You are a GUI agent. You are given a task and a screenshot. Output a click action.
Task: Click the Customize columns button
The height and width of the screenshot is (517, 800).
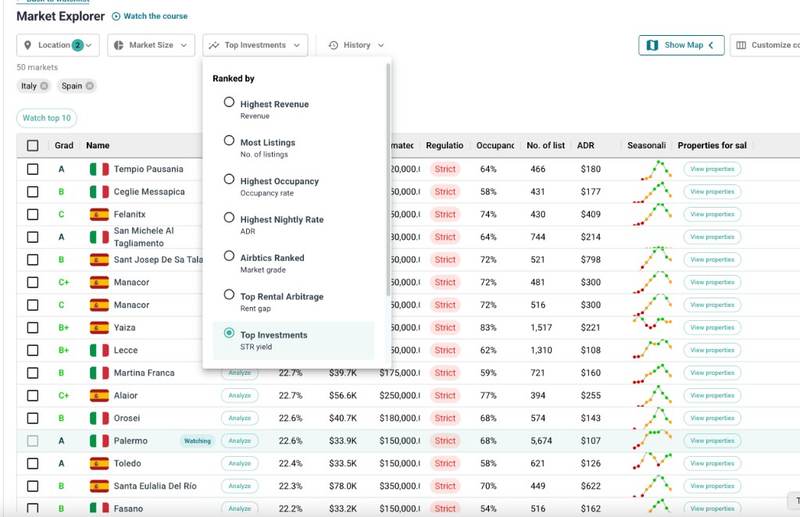click(765, 45)
